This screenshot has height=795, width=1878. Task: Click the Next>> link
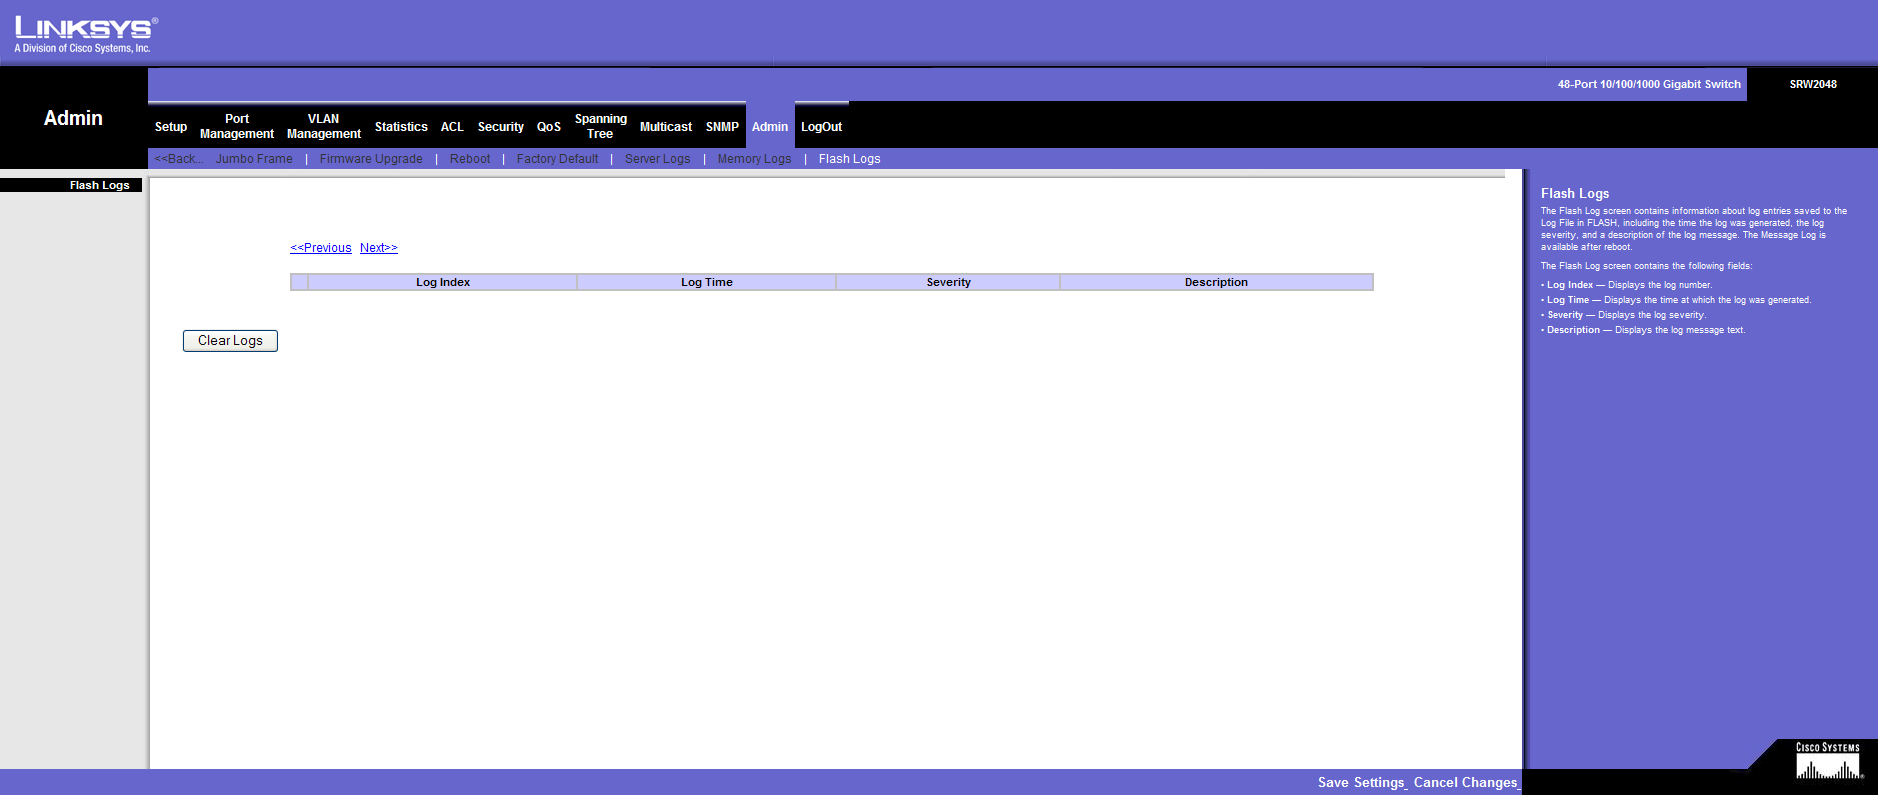tap(379, 248)
